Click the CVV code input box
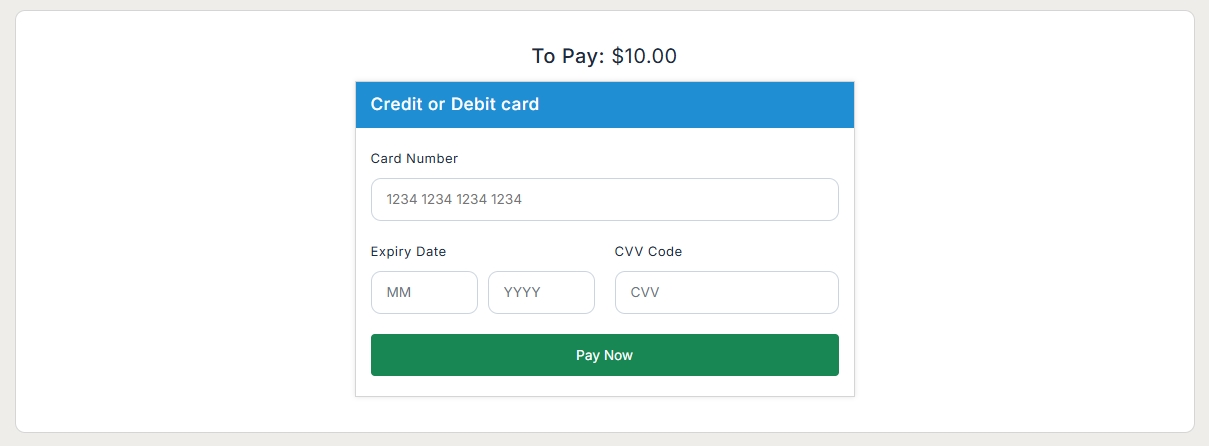The width and height of the screenshot is (1209, 446). 726,292
